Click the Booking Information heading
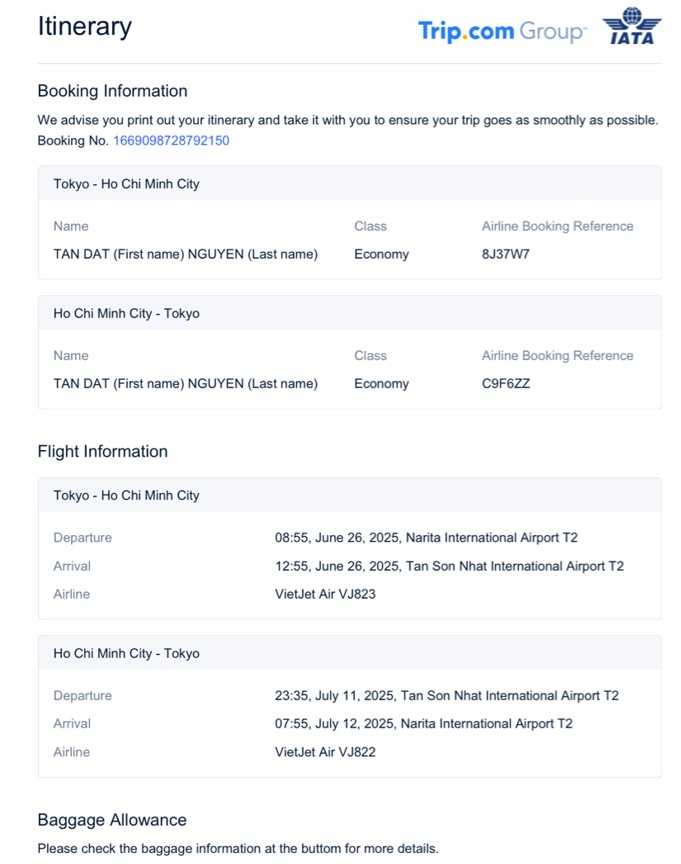 [112, 91]
